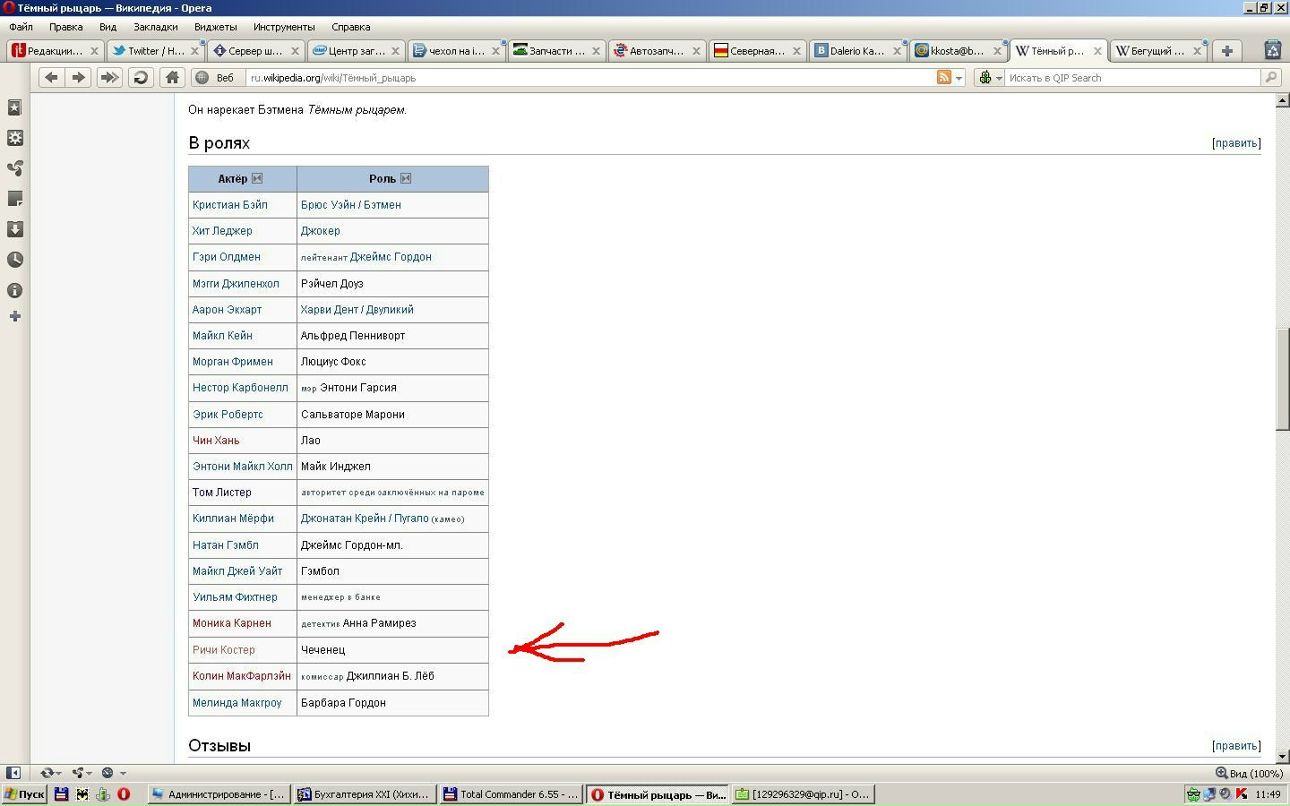This screenshot has height=806, width=1290.
Task: Open the Закладки menu
Action: pos(155,27)
